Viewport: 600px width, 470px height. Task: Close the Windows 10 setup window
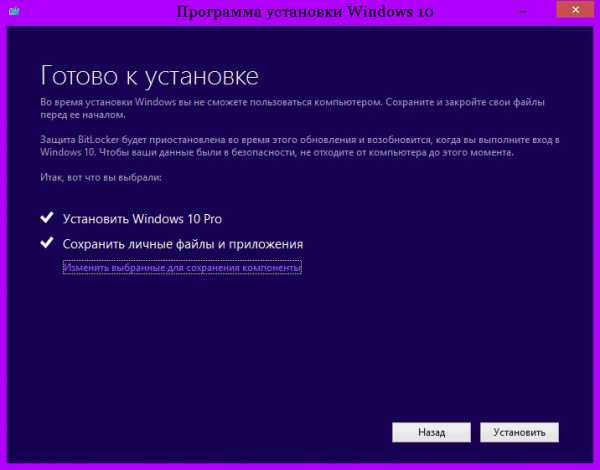575,10
